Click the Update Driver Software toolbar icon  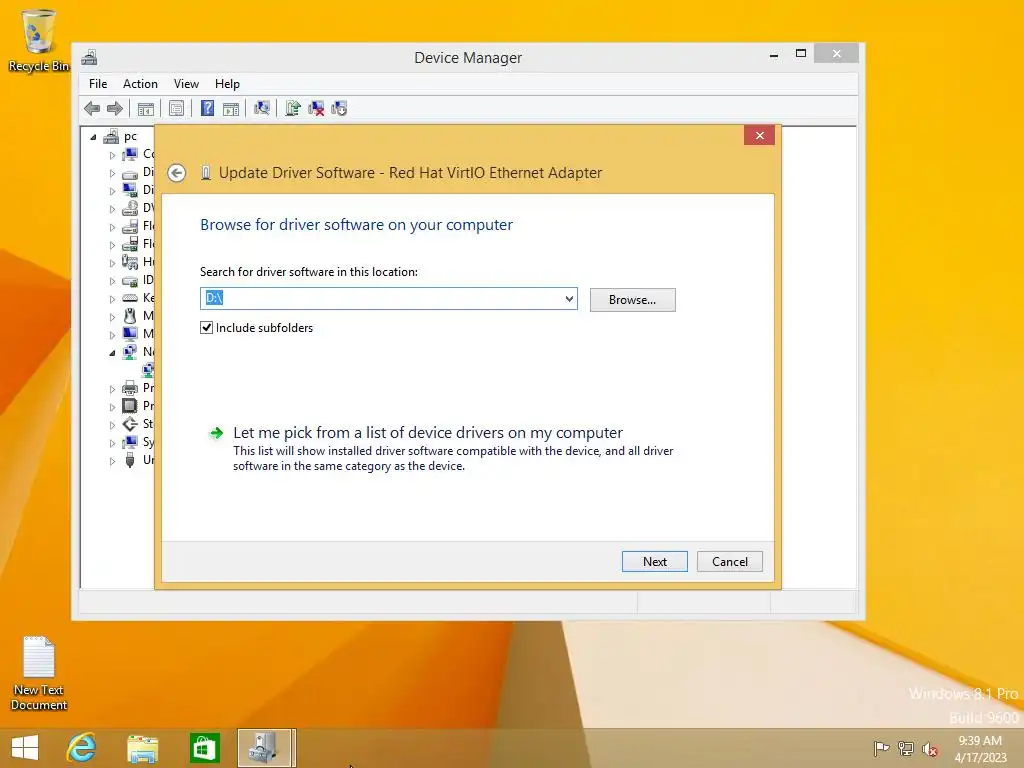[293, 108]
